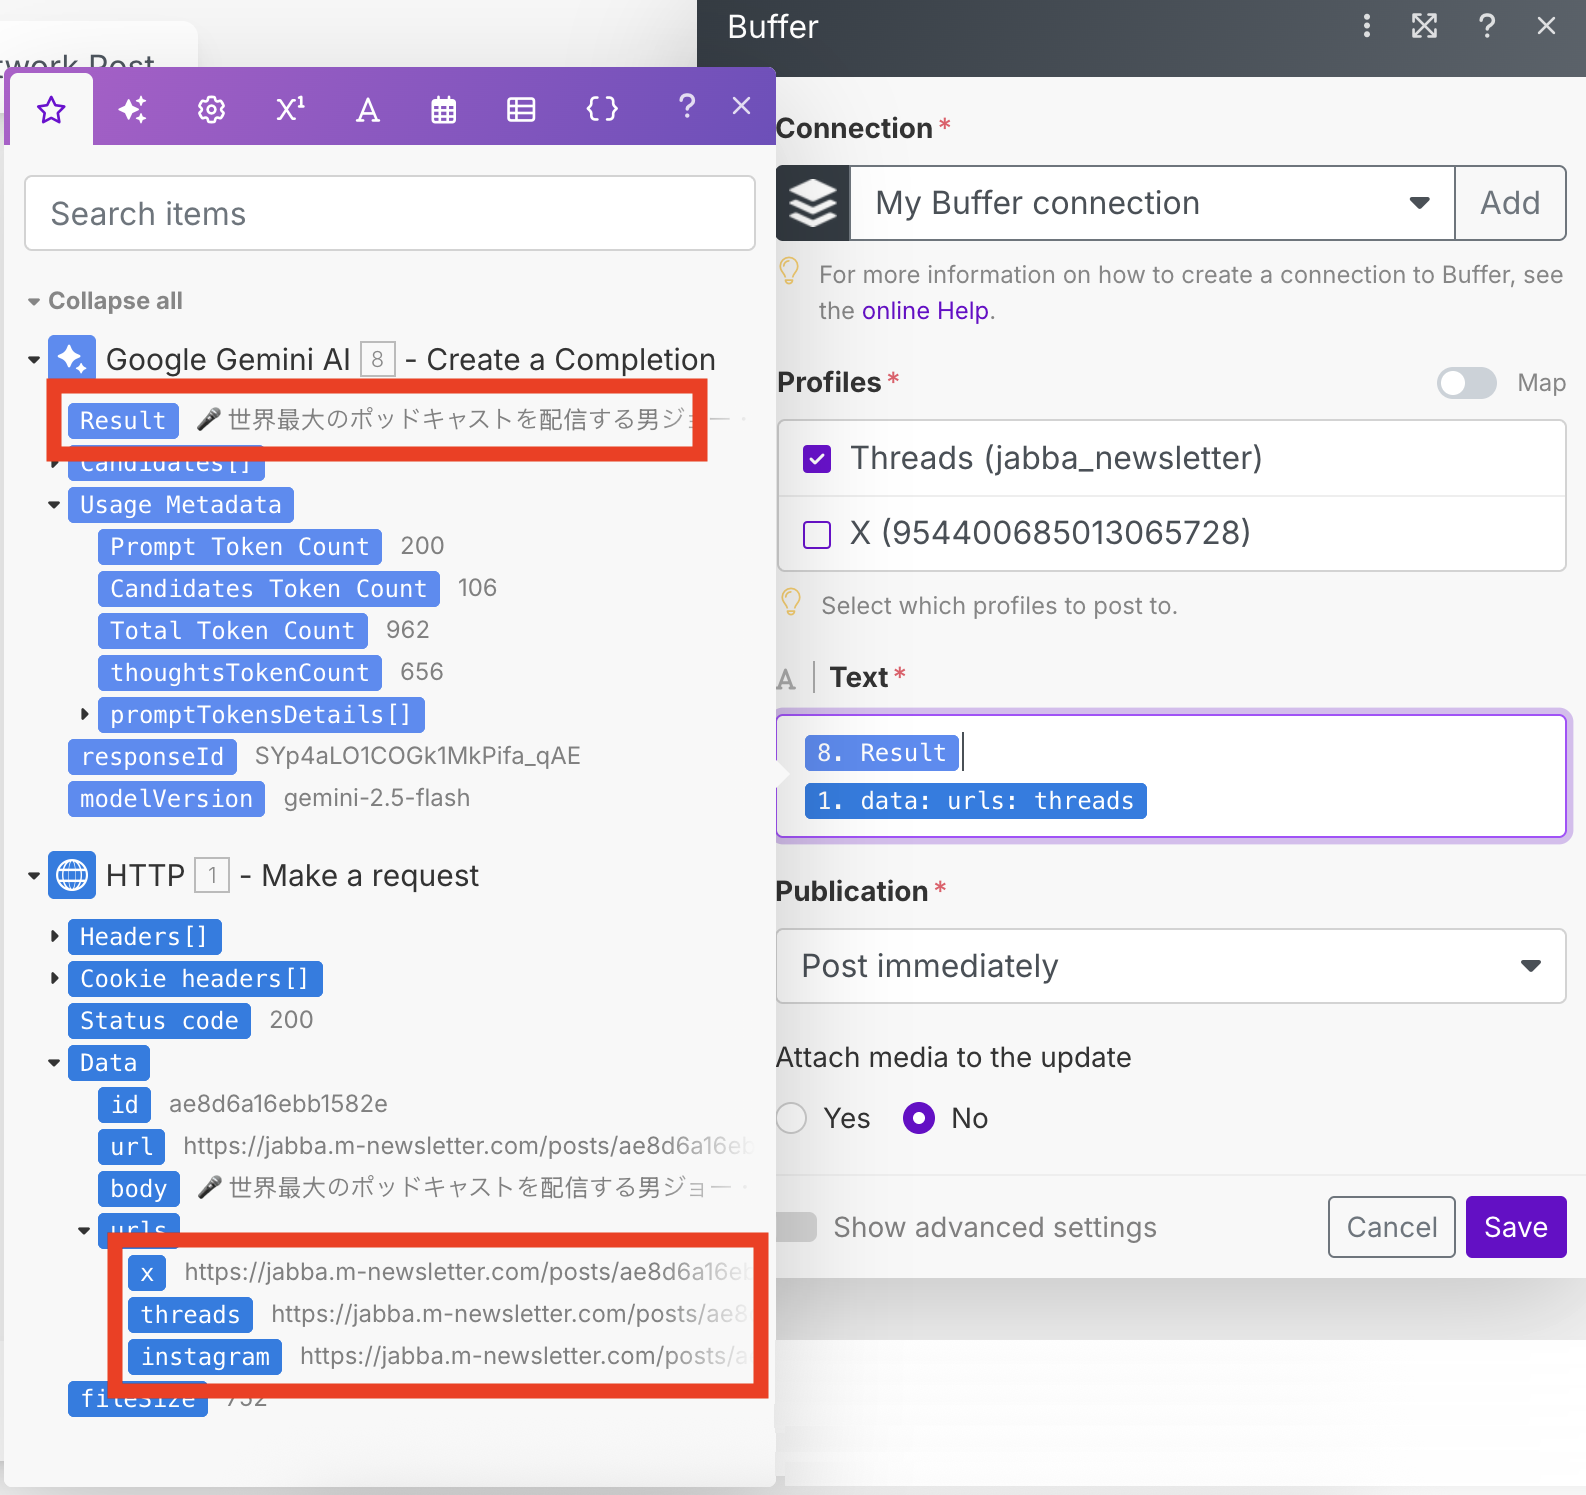Click Cancel button

click(x=1392, y=1227)
